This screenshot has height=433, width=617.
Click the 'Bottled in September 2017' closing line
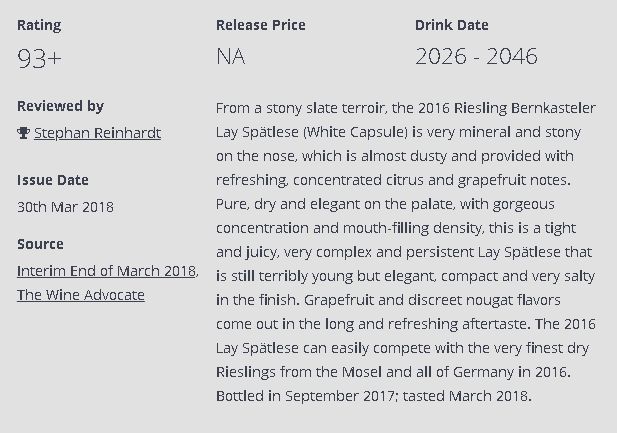(x=374, y=396)
